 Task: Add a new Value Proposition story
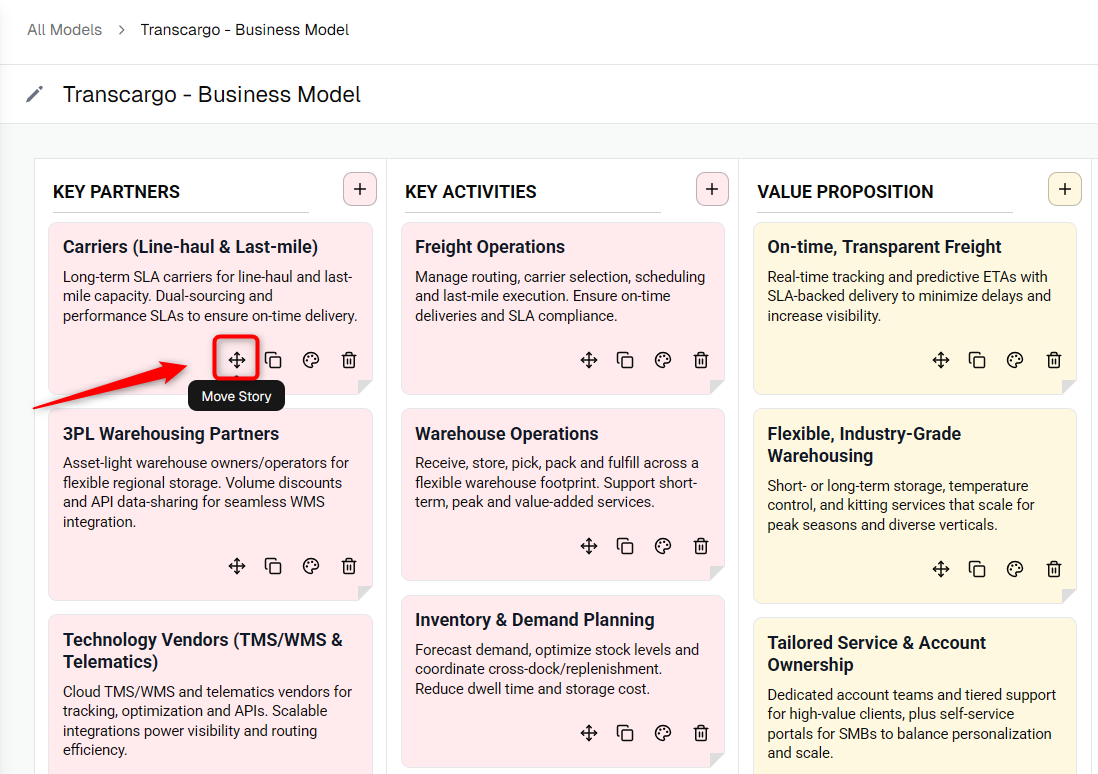(1065, 189)
